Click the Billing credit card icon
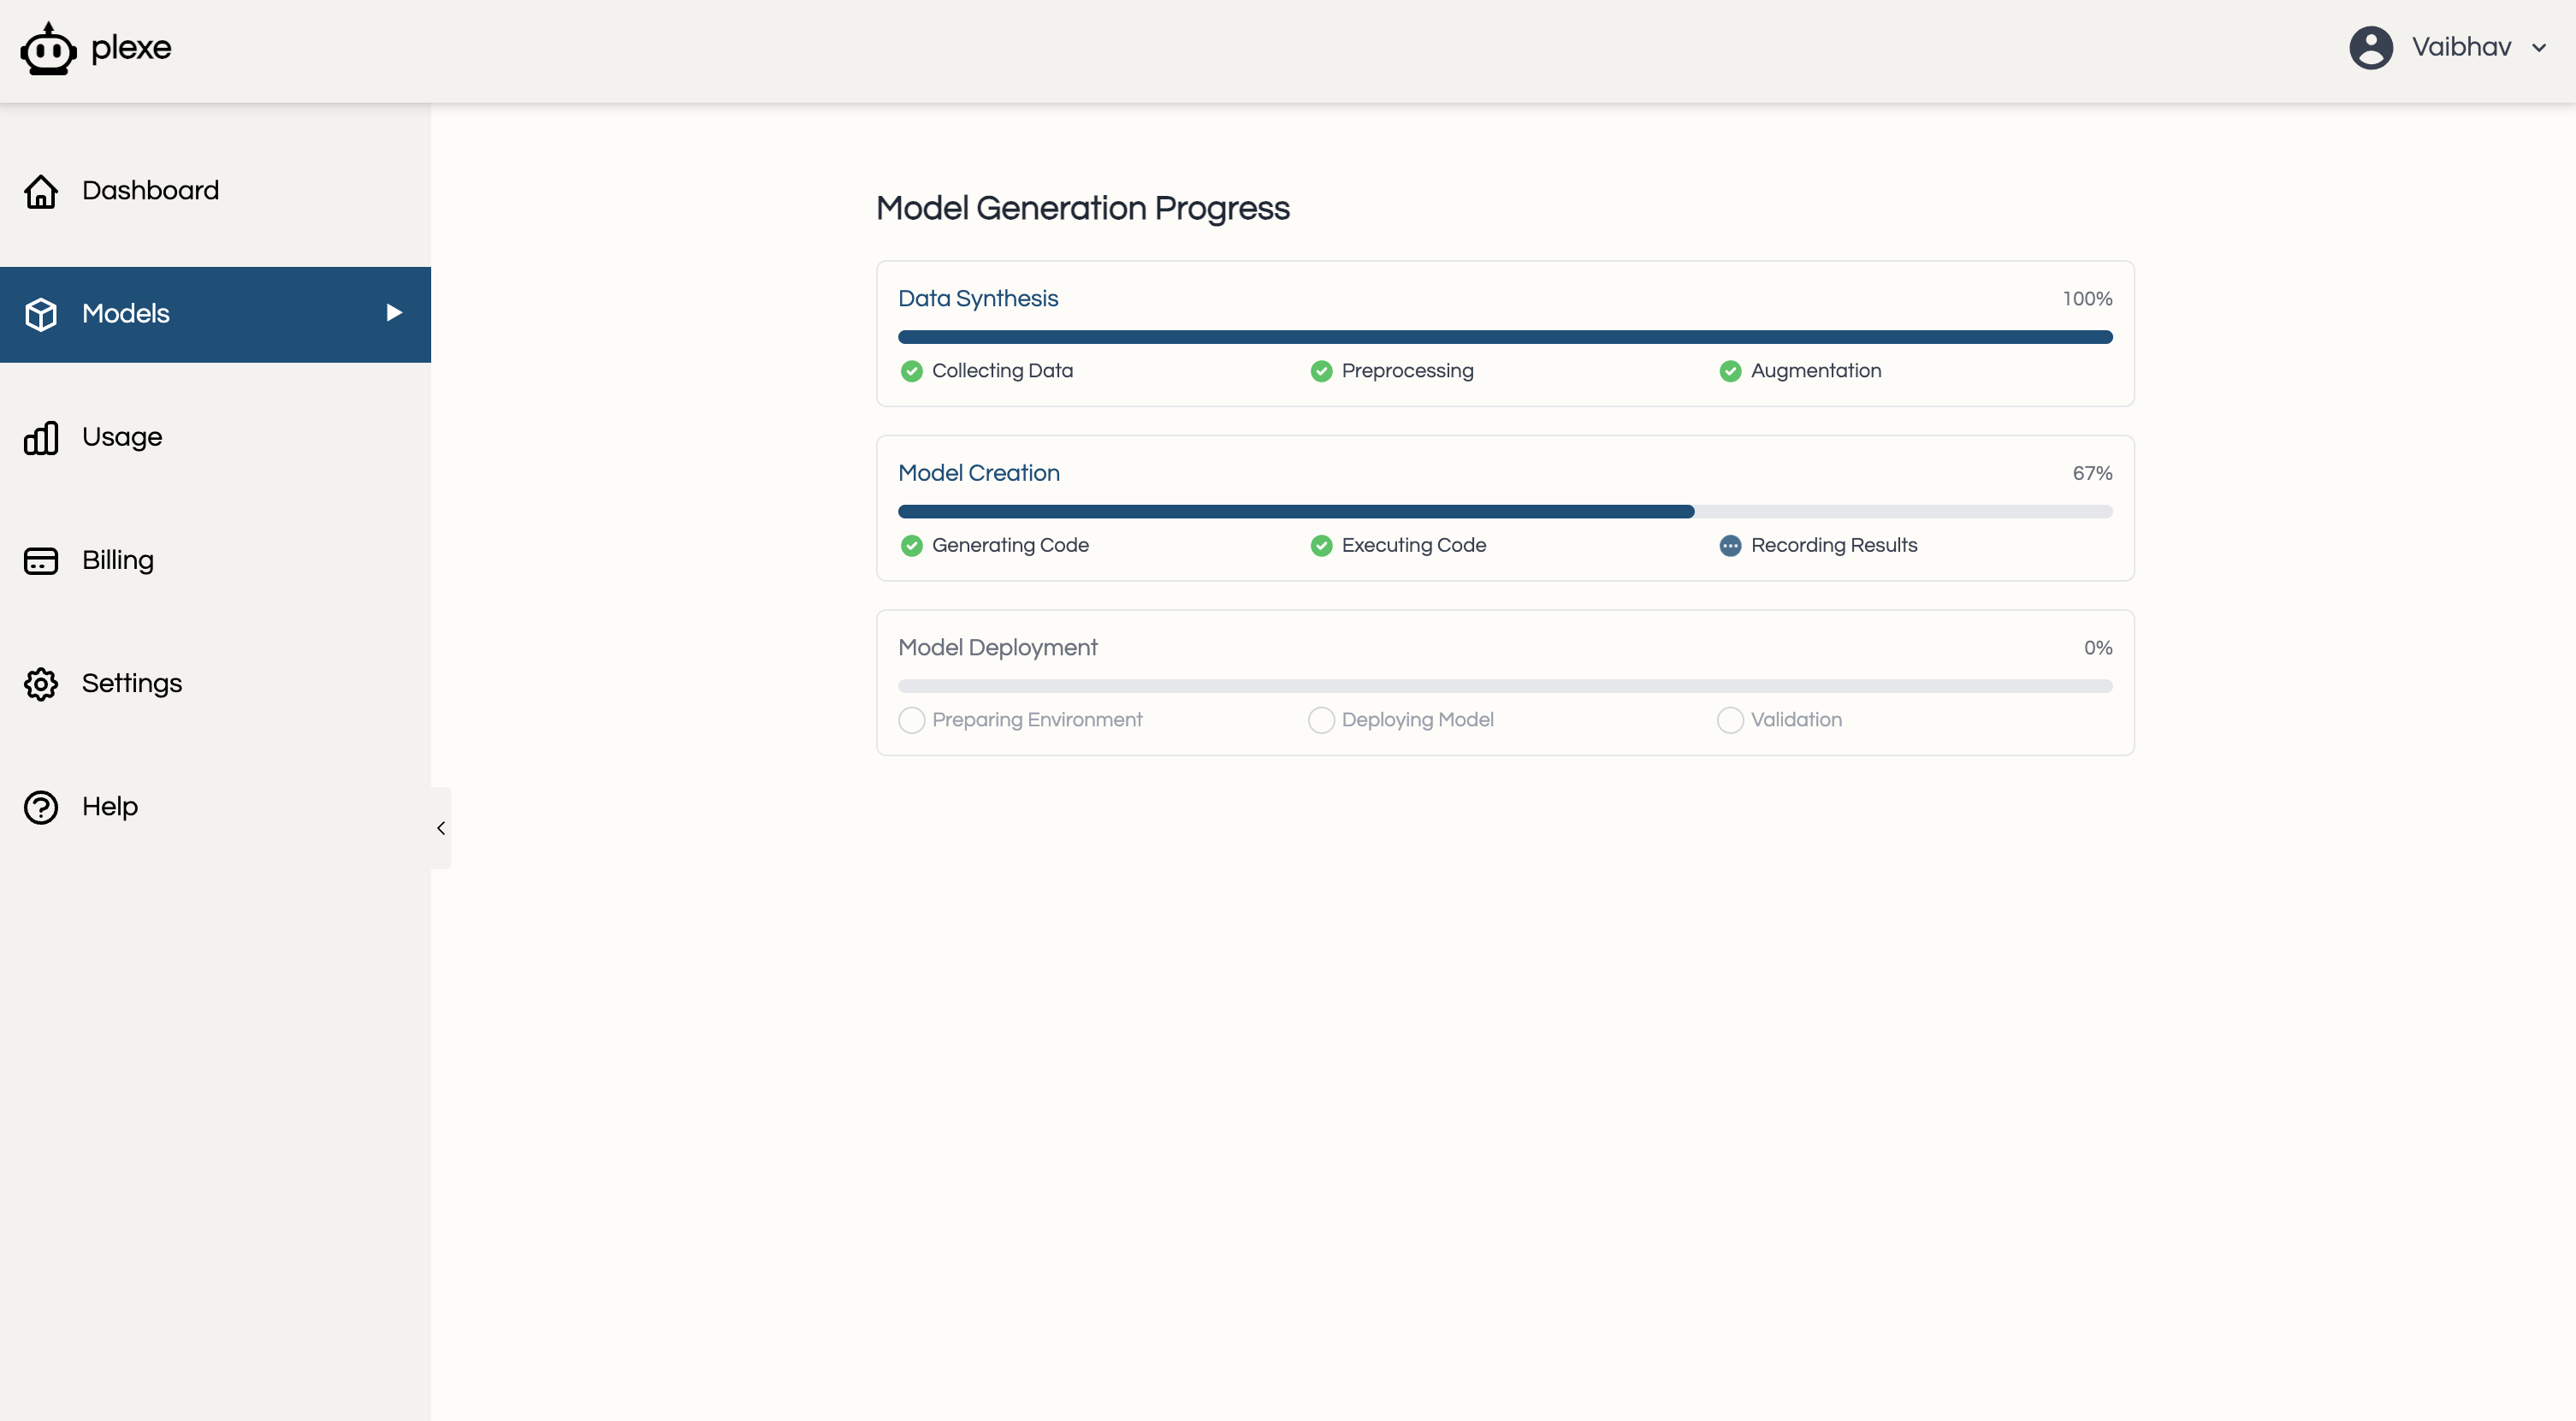 tap(41, 561)
